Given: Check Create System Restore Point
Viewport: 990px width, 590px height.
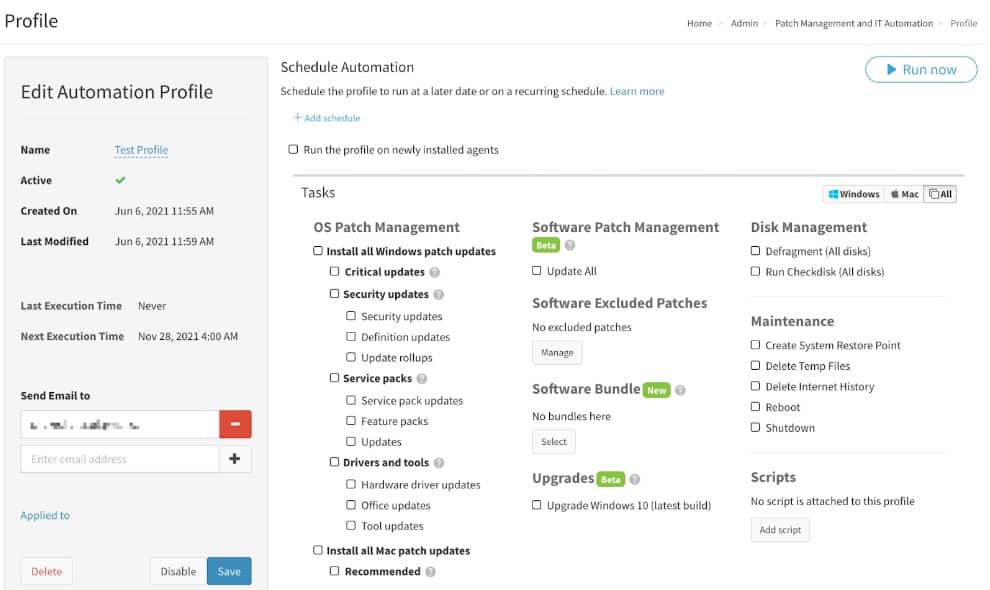Looking at the screenshot, I should [x=755, y=344].
